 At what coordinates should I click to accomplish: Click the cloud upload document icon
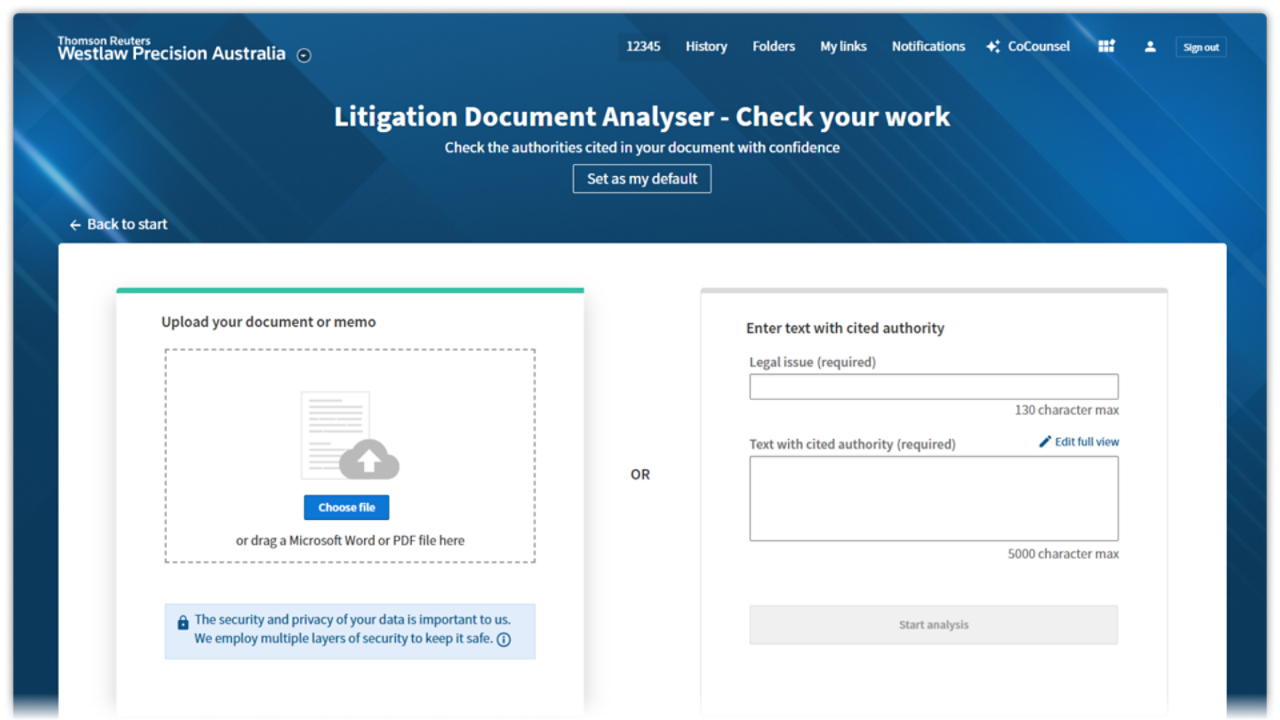350,436
